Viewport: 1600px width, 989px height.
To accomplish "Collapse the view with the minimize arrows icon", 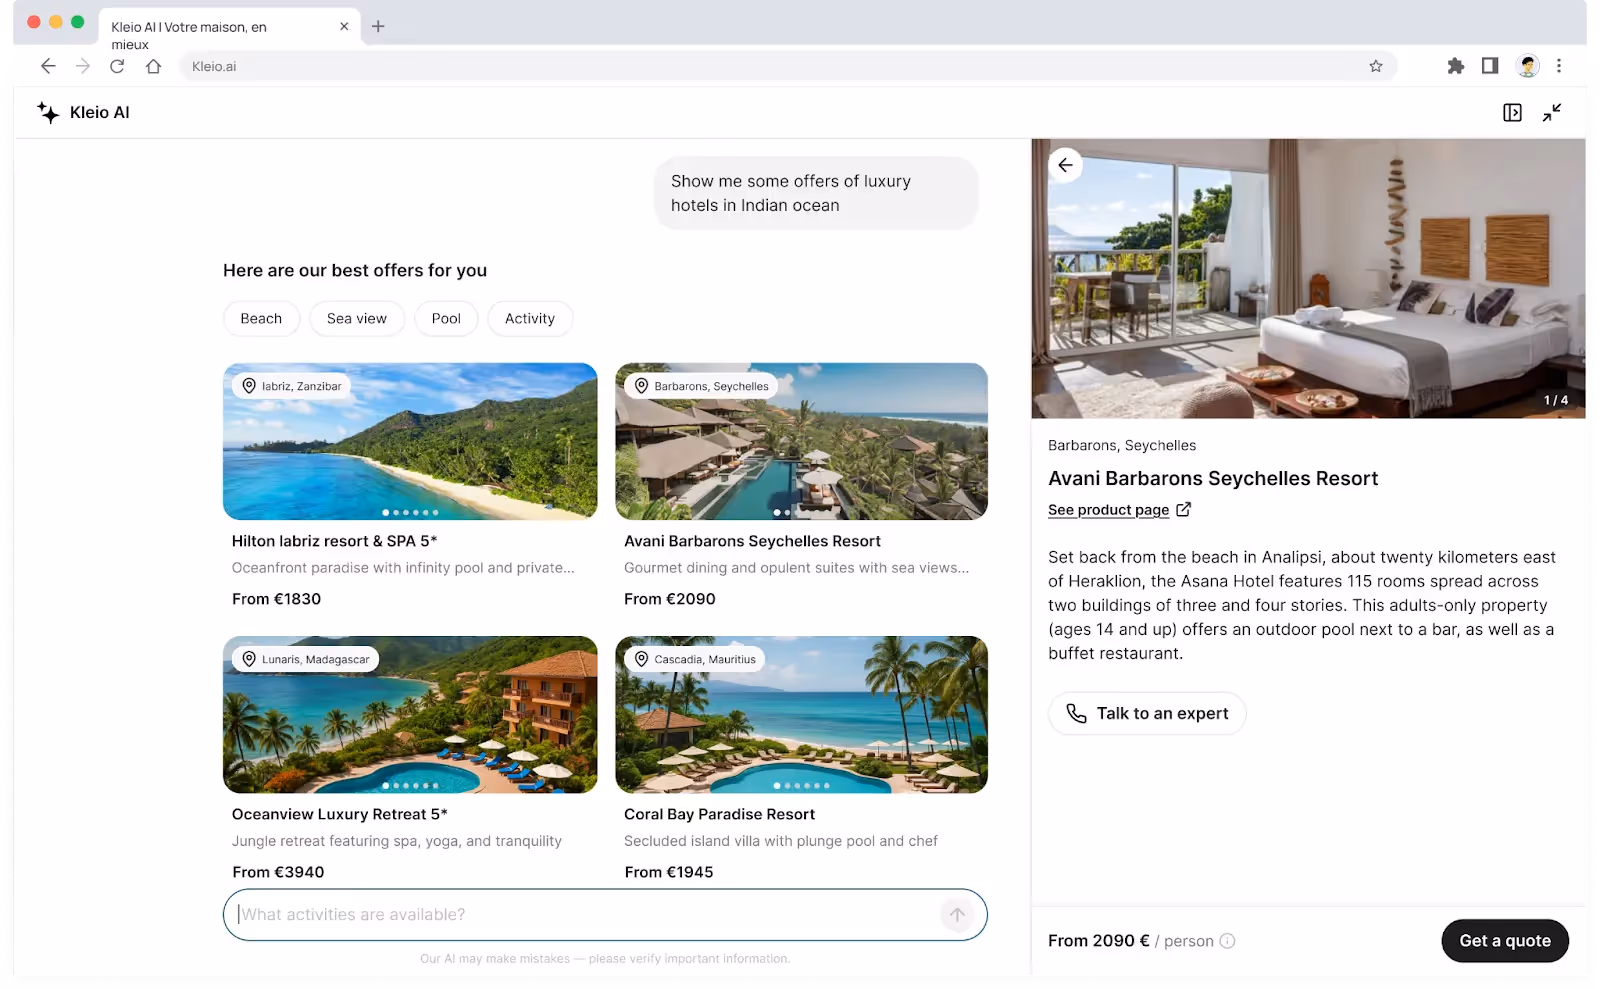I will (x=1552, y=113).
